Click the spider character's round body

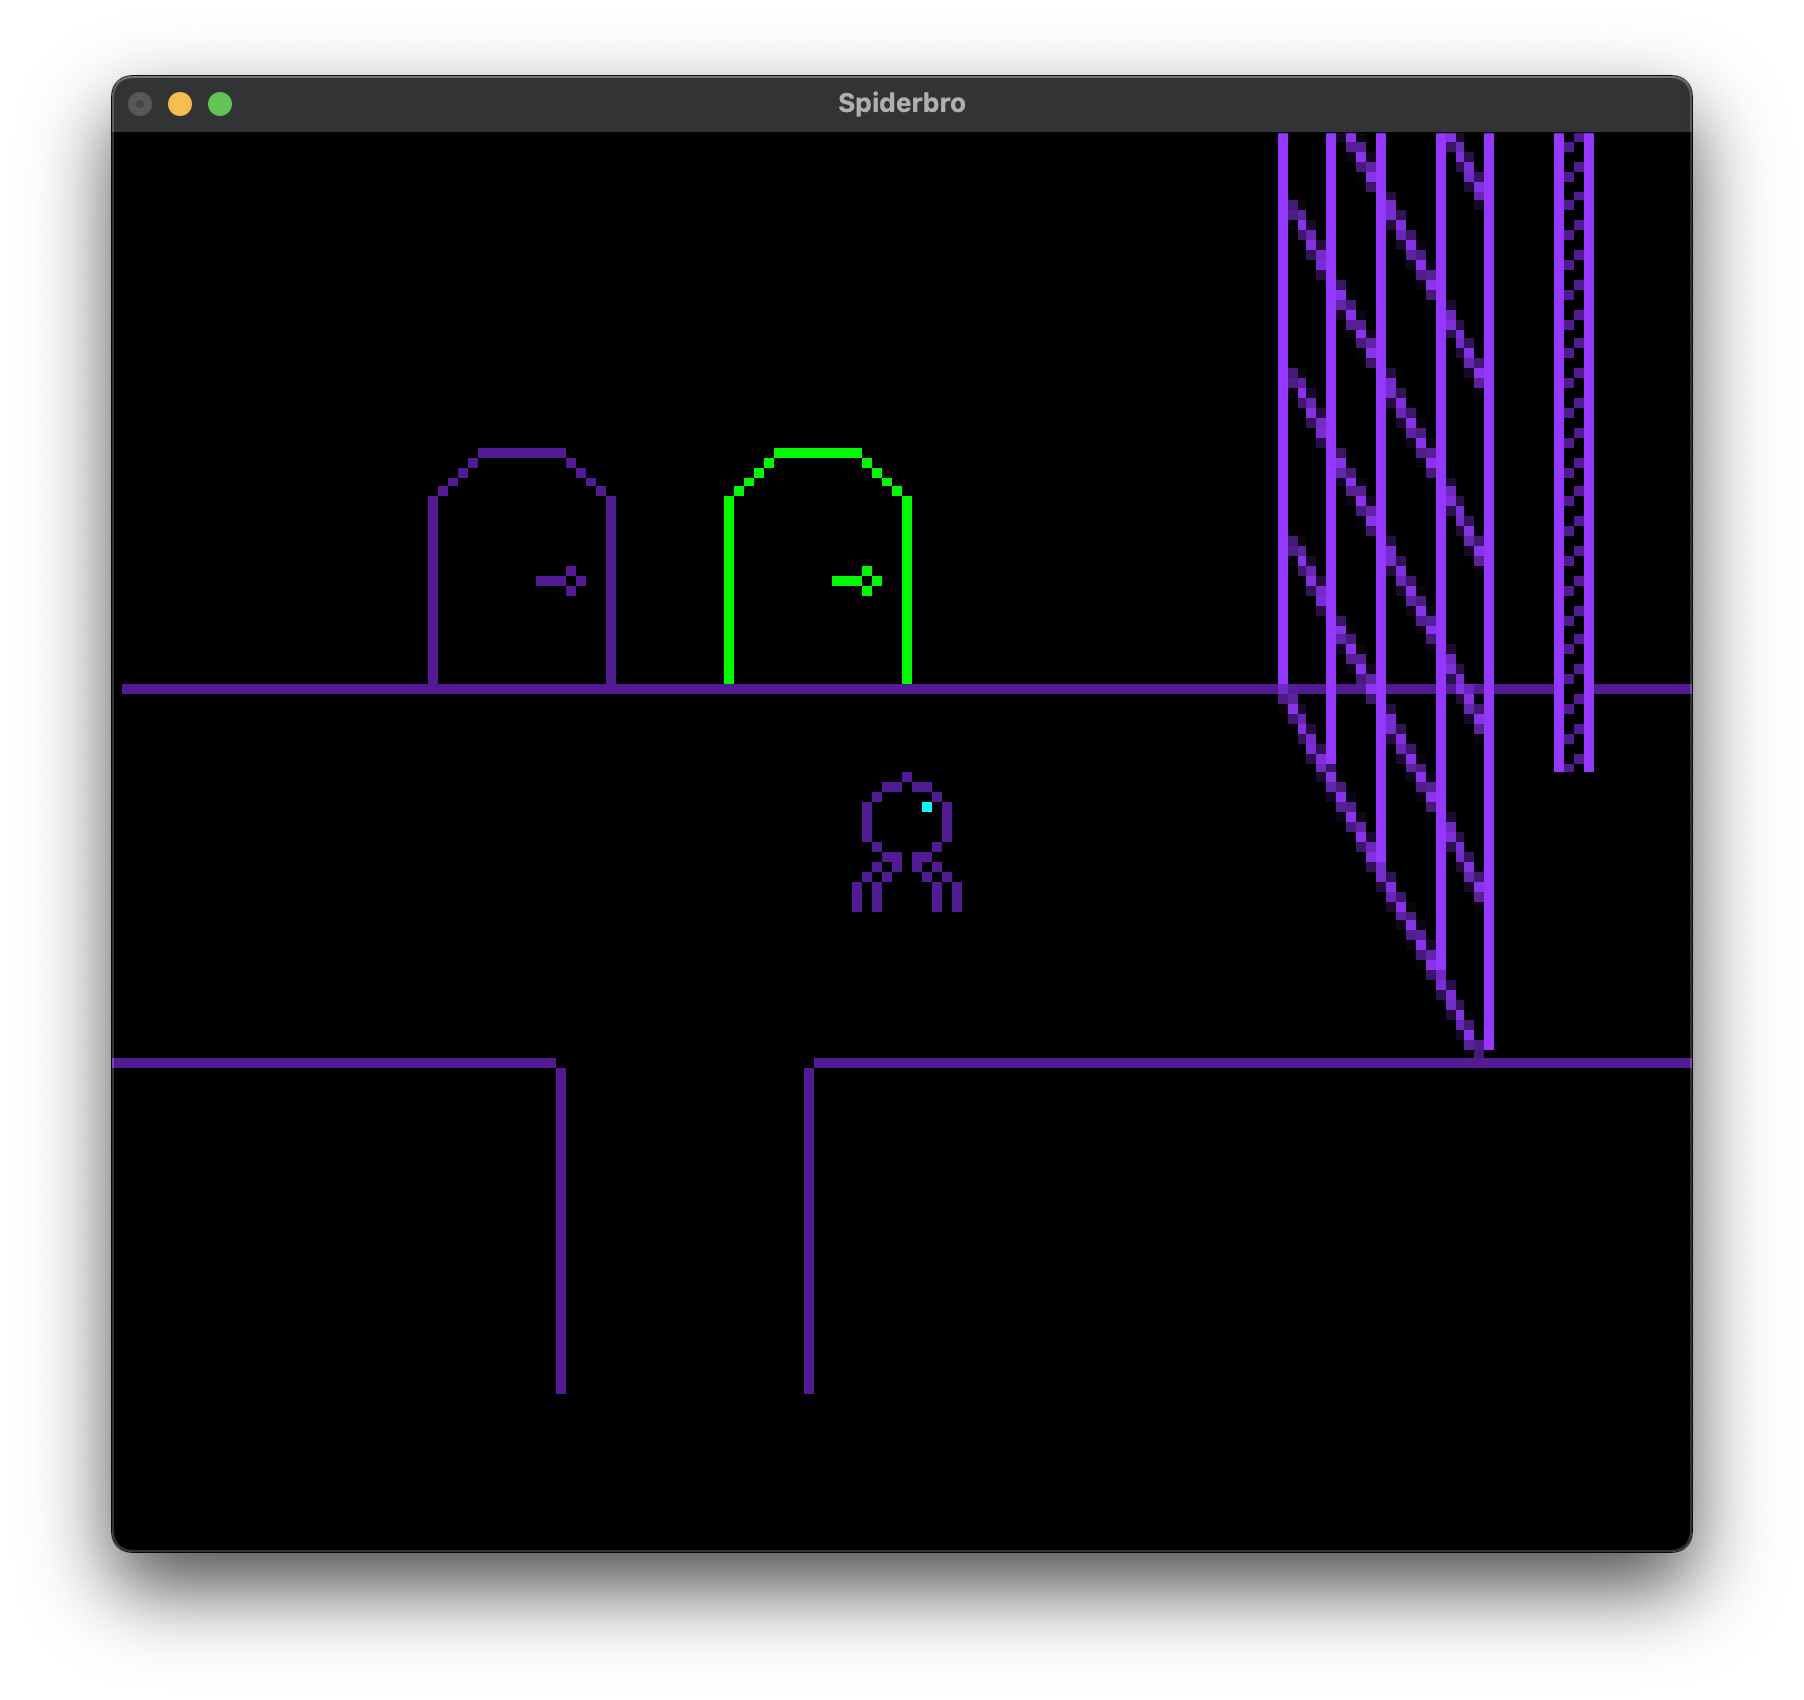pyautogui.click(x=906, y=819)
